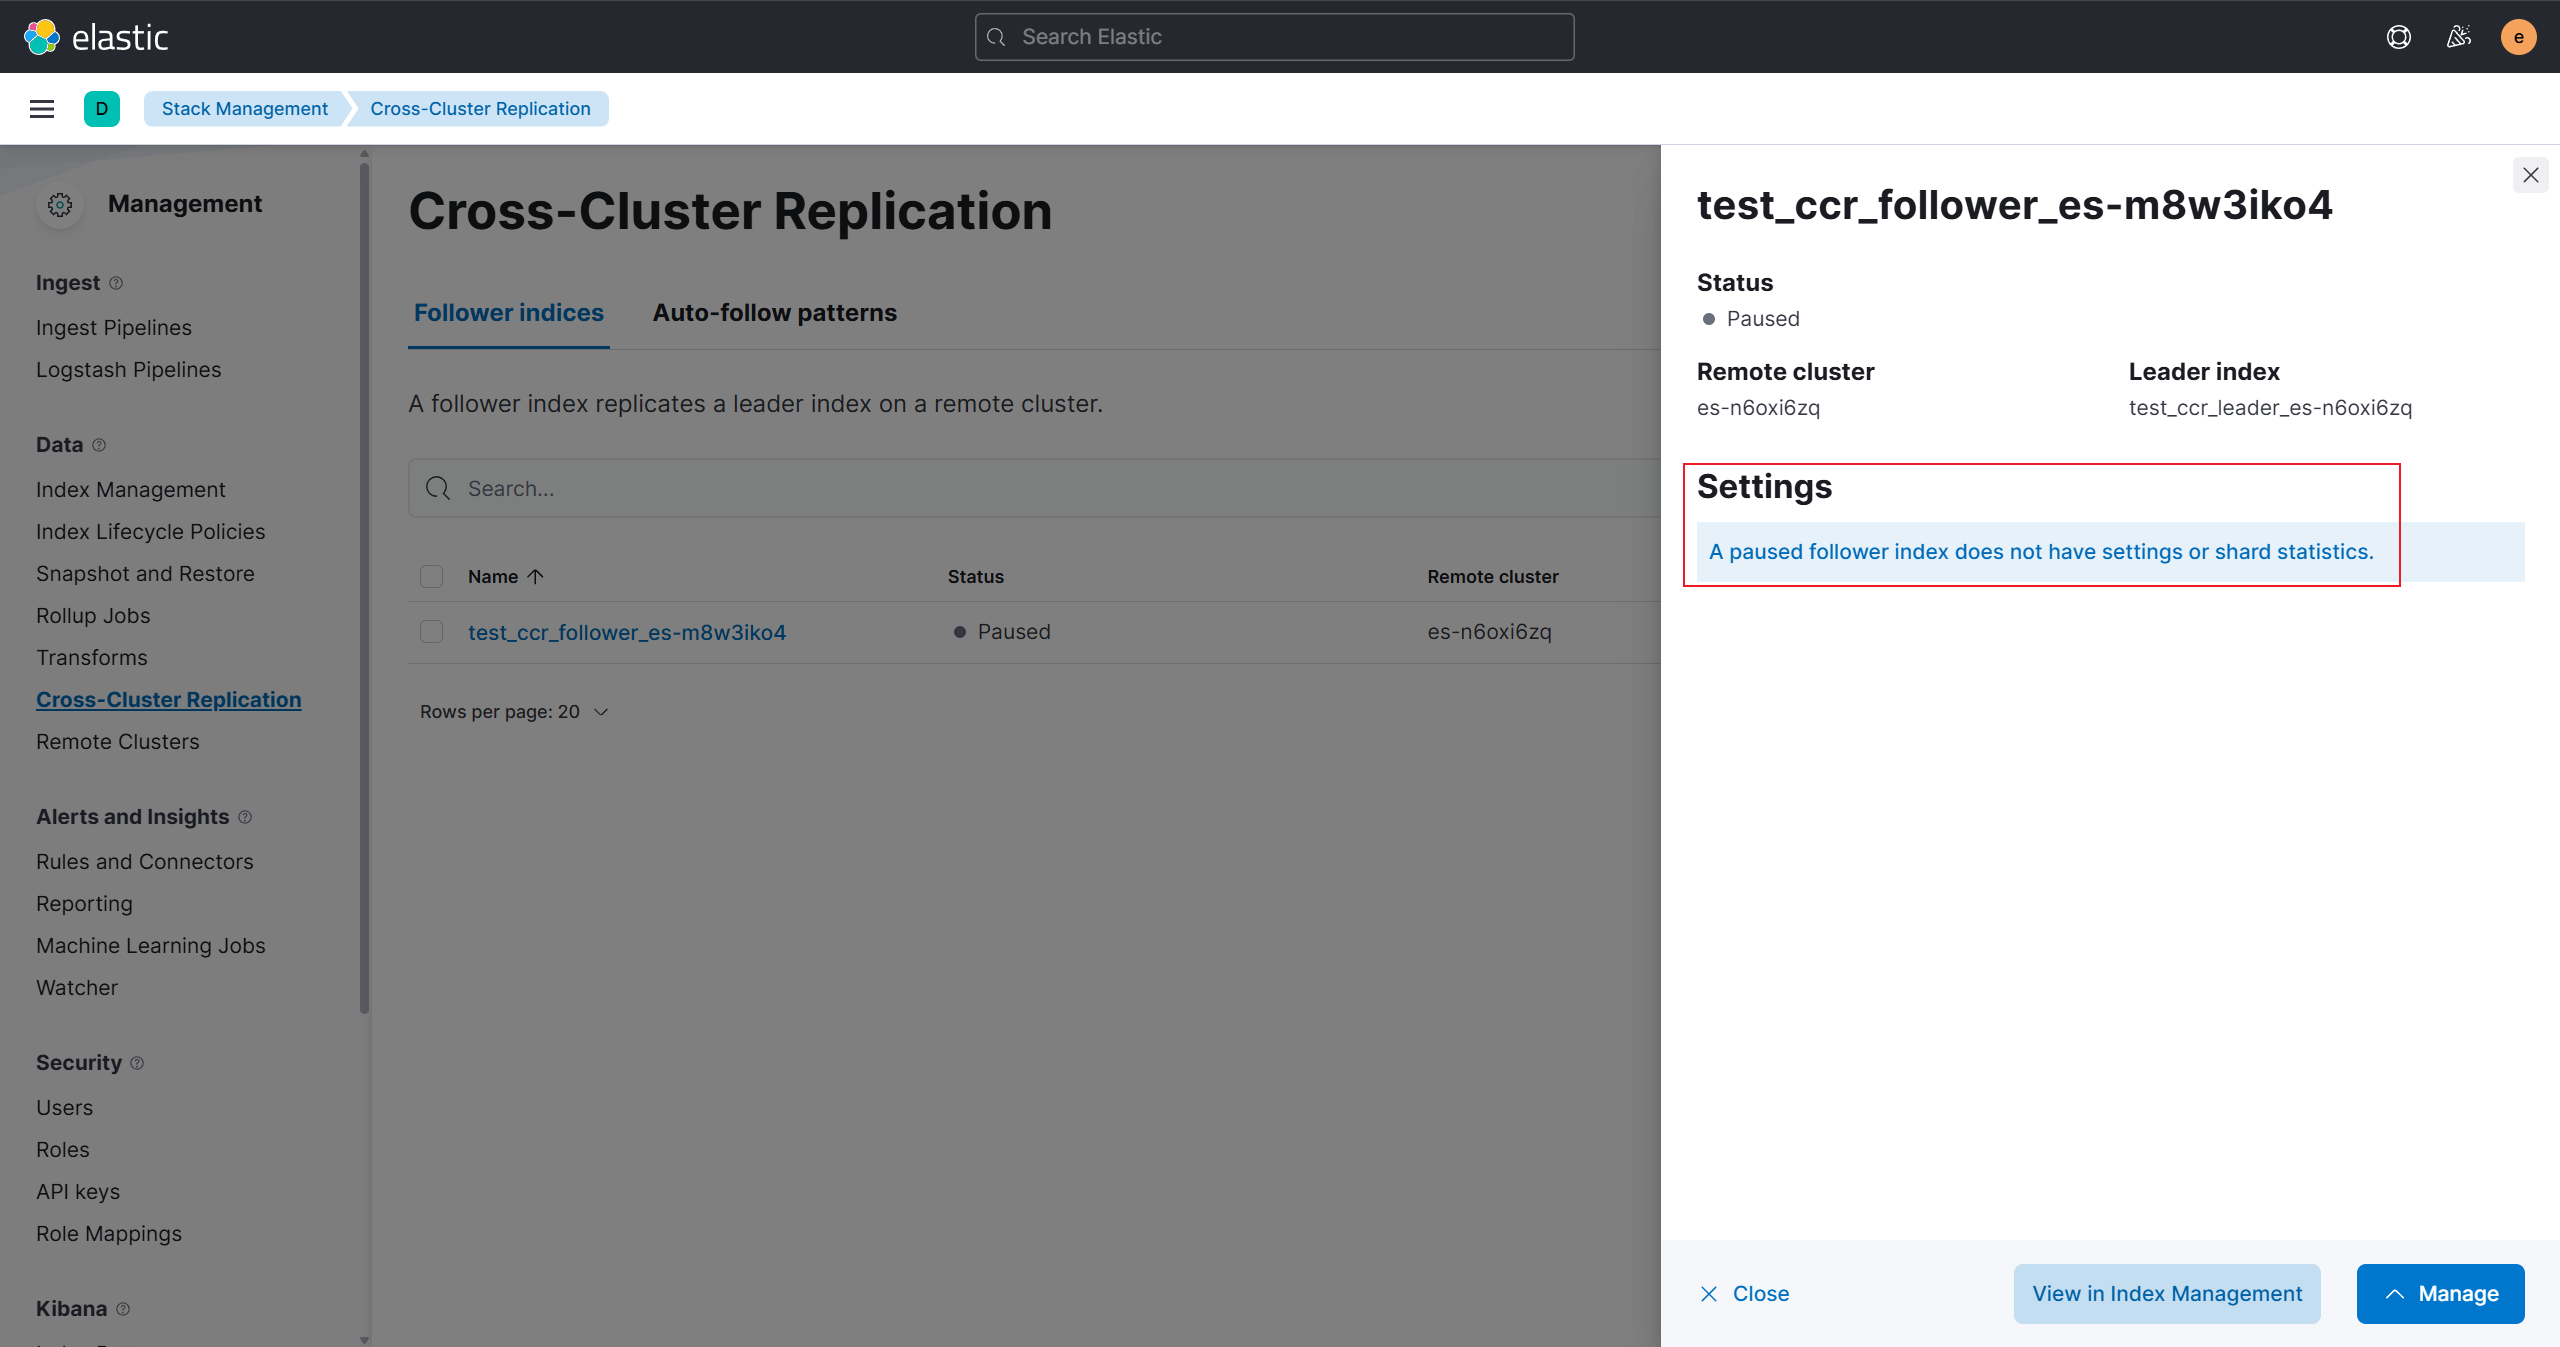Click the Search Elastic input field

1274,37
